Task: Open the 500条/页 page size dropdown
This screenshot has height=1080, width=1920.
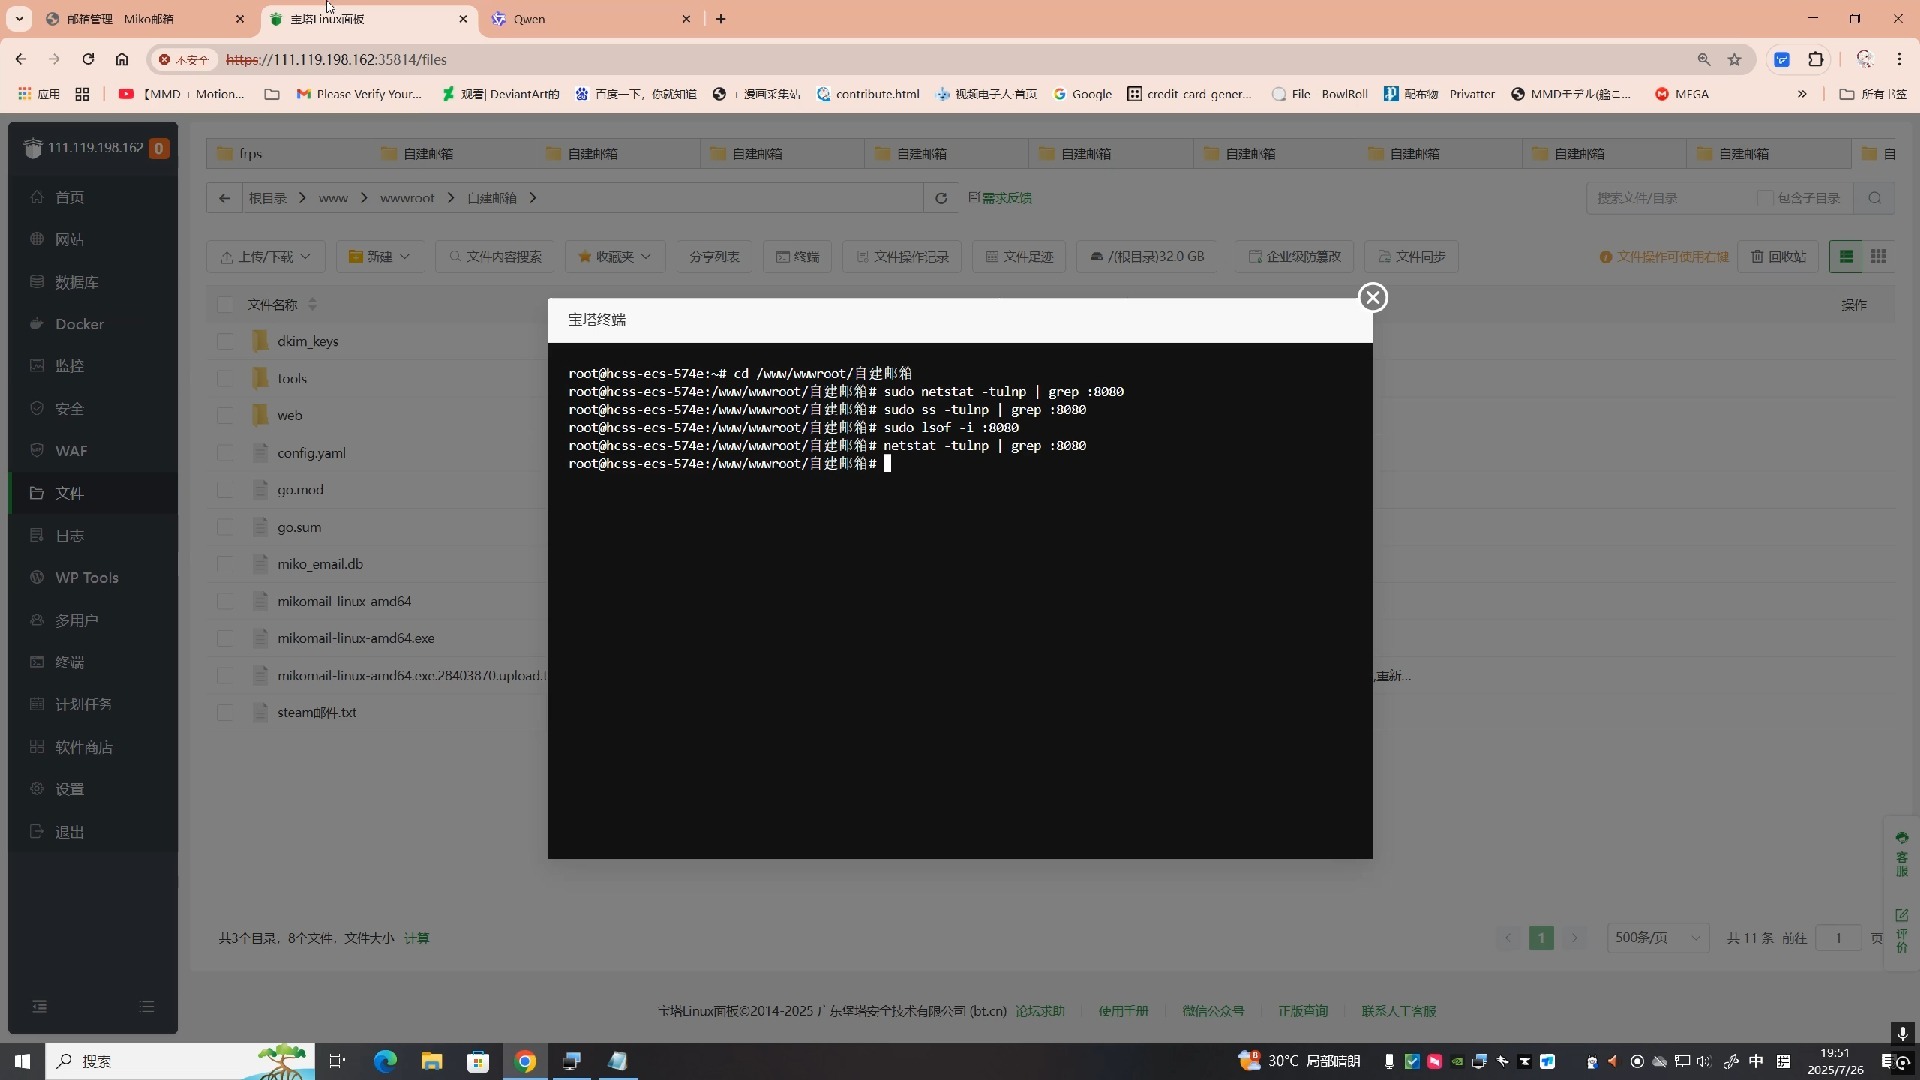Action: coord(1656,938)
